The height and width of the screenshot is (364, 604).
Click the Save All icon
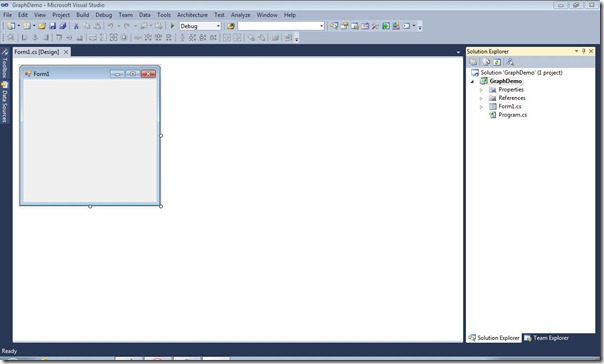point(63,26)
